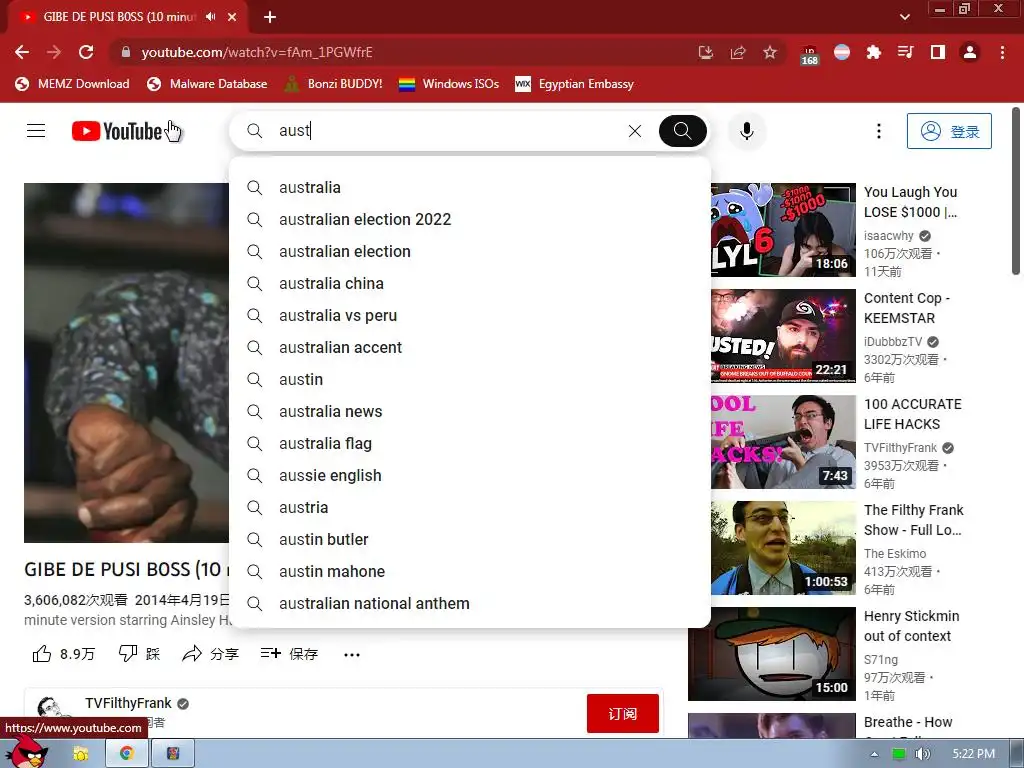
Task: Open a new browser tab
Action: [270, 17]
